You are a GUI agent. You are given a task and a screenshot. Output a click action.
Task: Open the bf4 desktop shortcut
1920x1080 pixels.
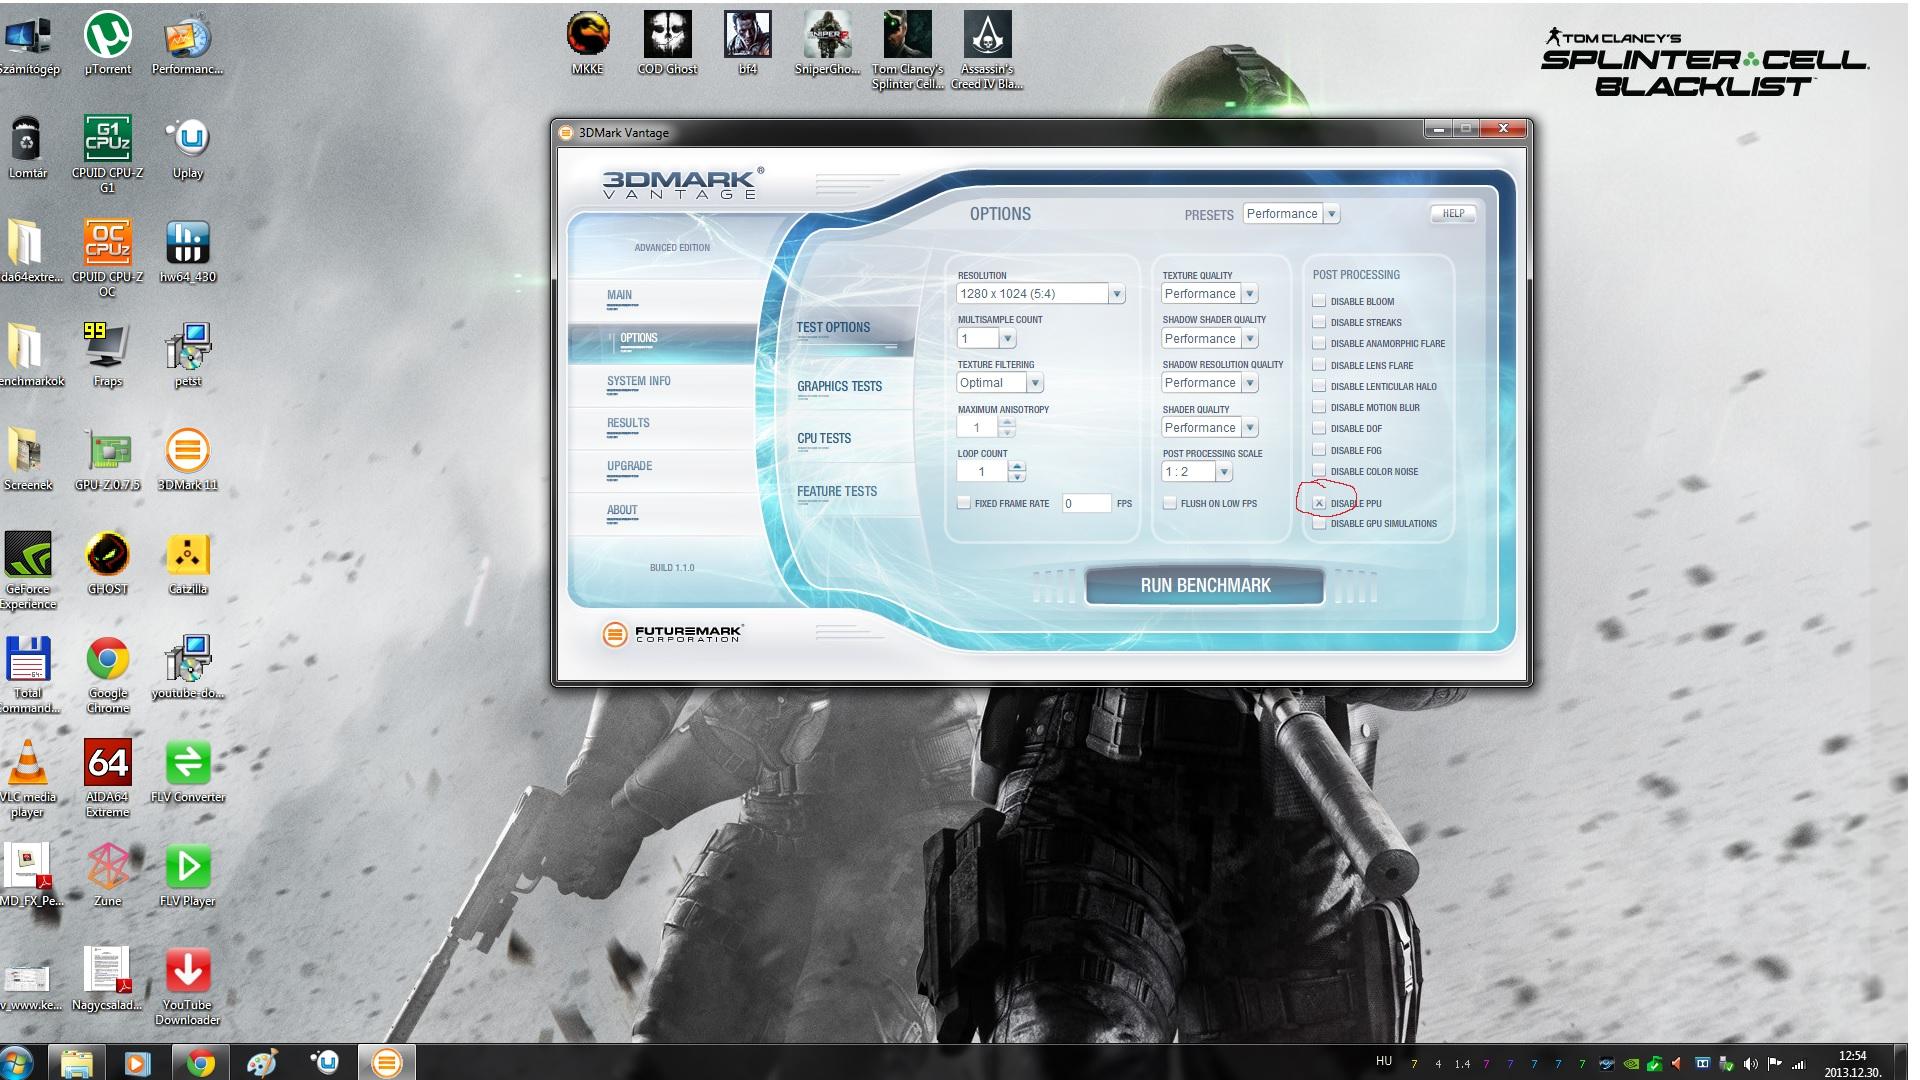(748, 44)
